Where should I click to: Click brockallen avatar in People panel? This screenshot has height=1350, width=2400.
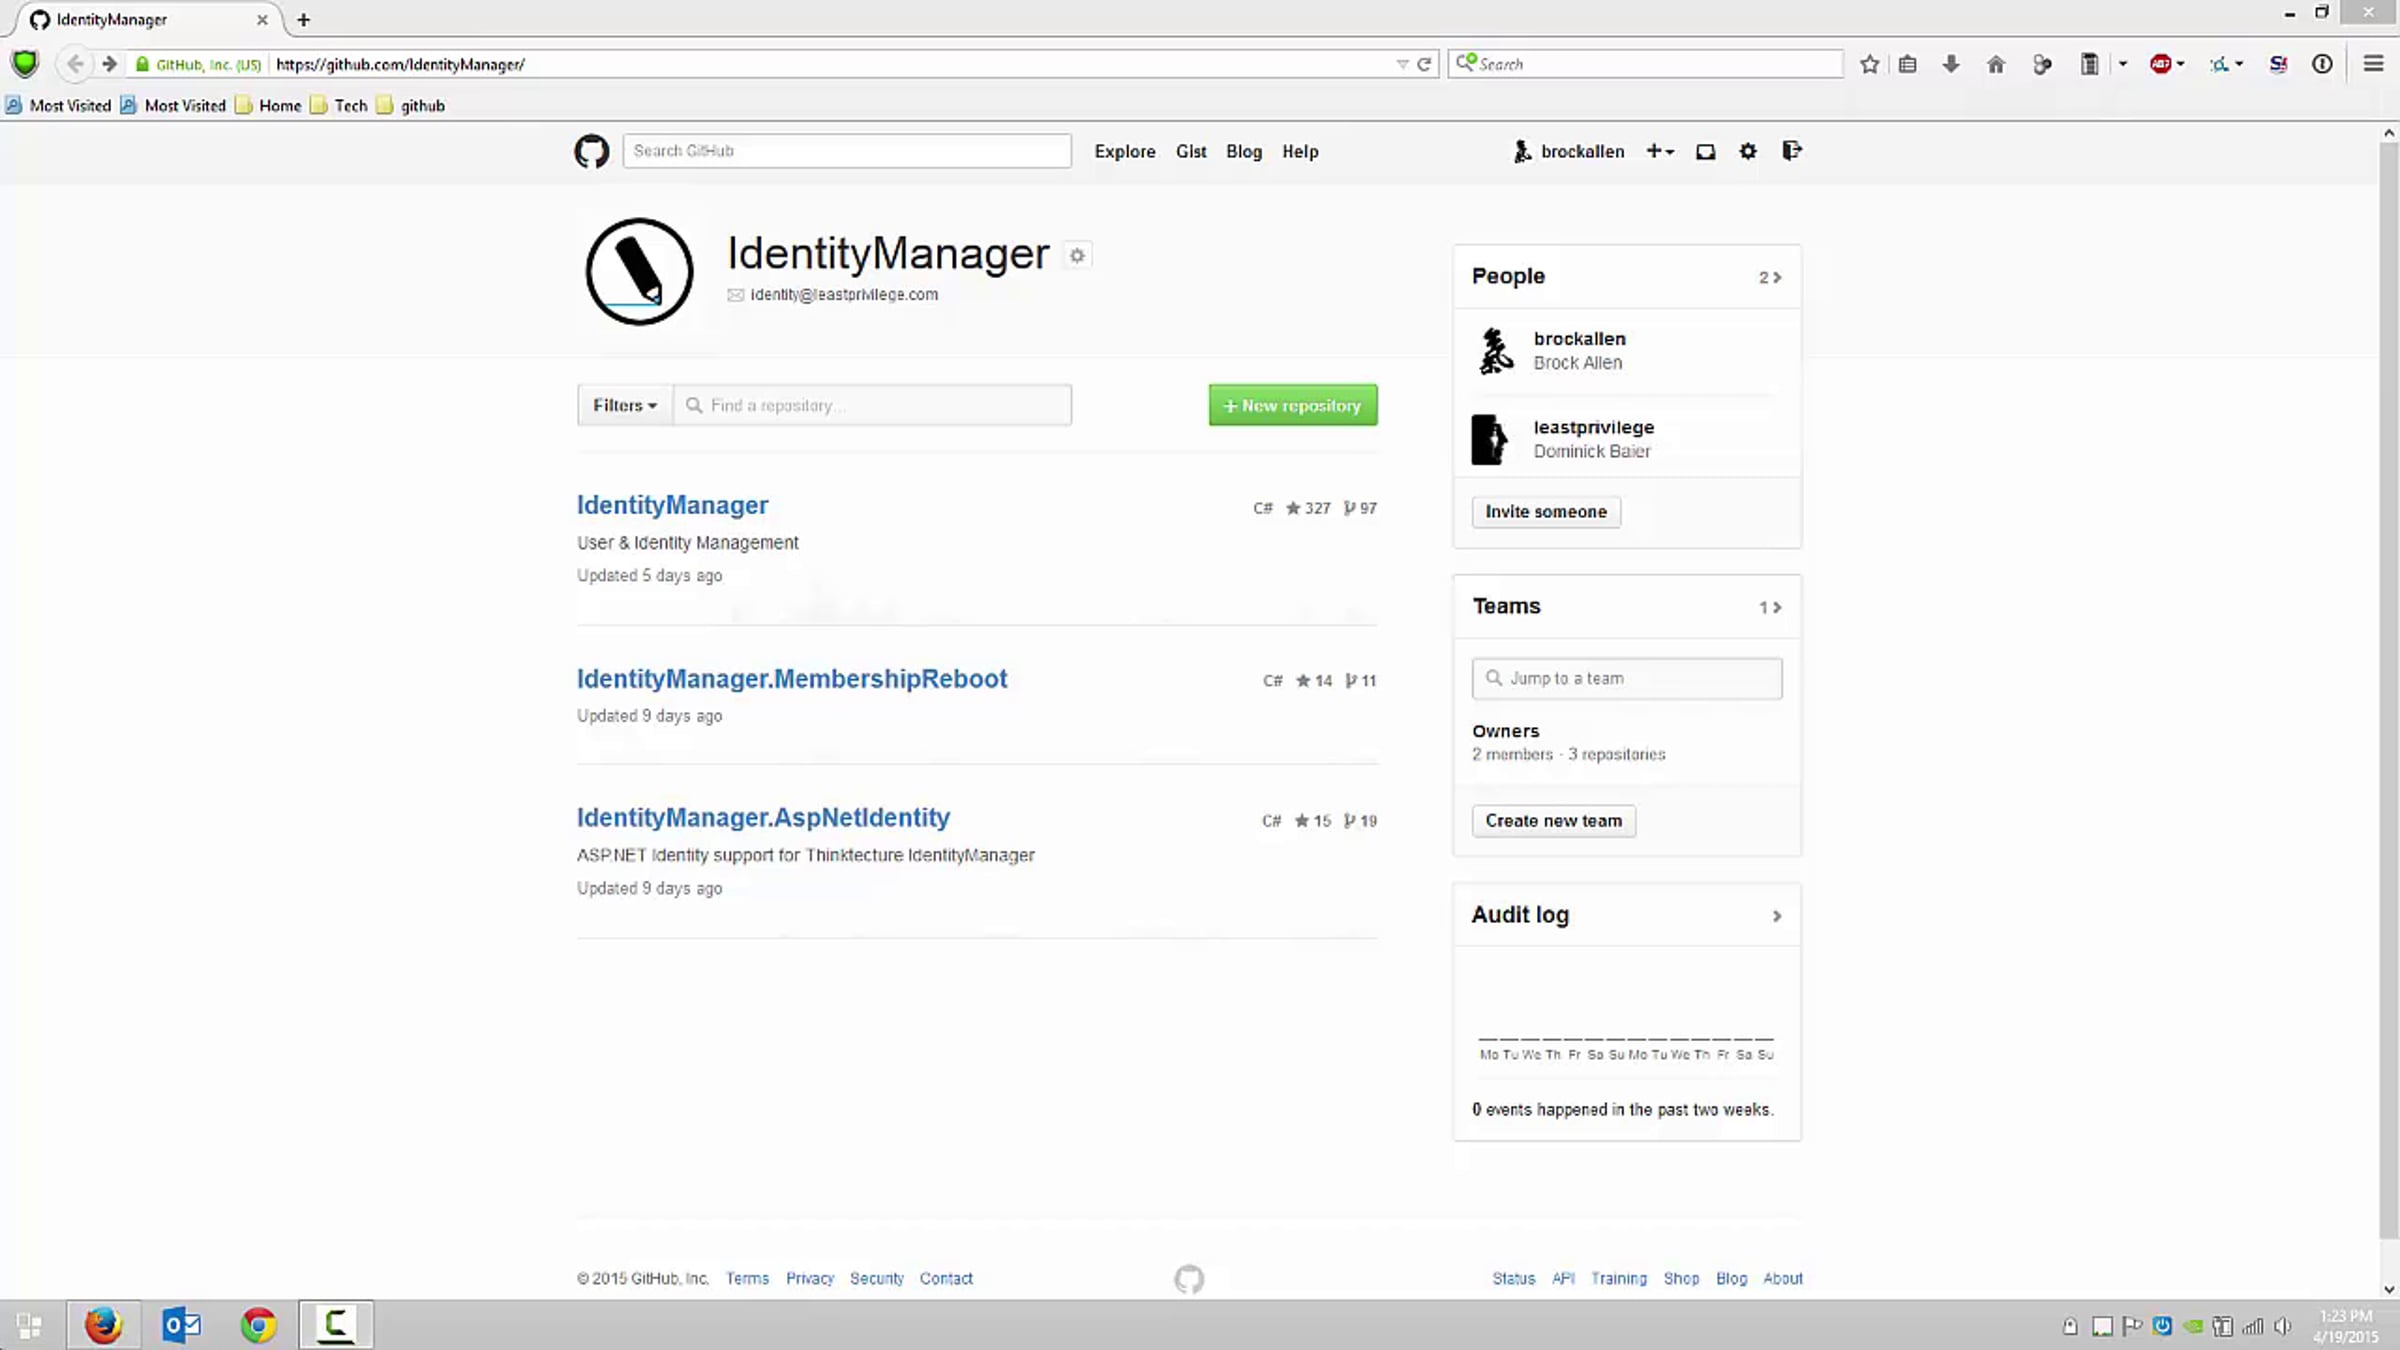click(x=1495, y=351)
